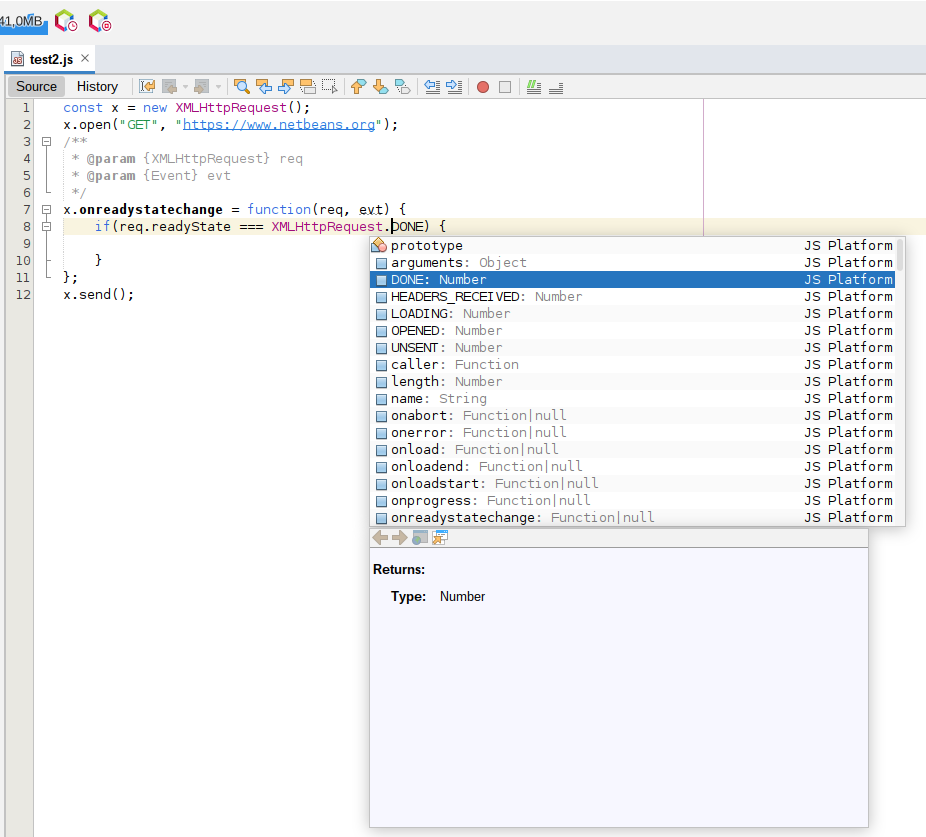The width and height of the screenshot is (926, 837).
Task: Select onloadend: Function|null completion item
Action: [x=632, y=467]
